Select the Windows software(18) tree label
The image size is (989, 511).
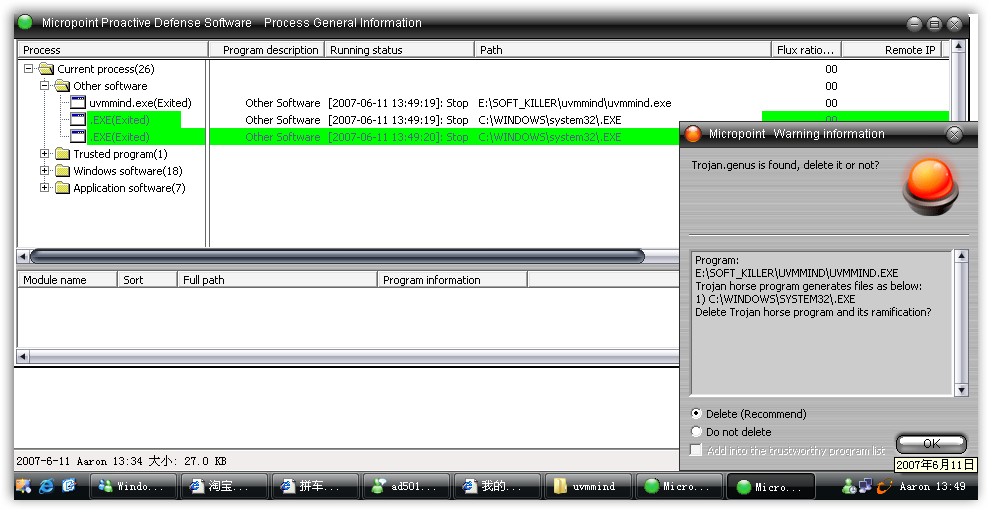coord(128,171)
